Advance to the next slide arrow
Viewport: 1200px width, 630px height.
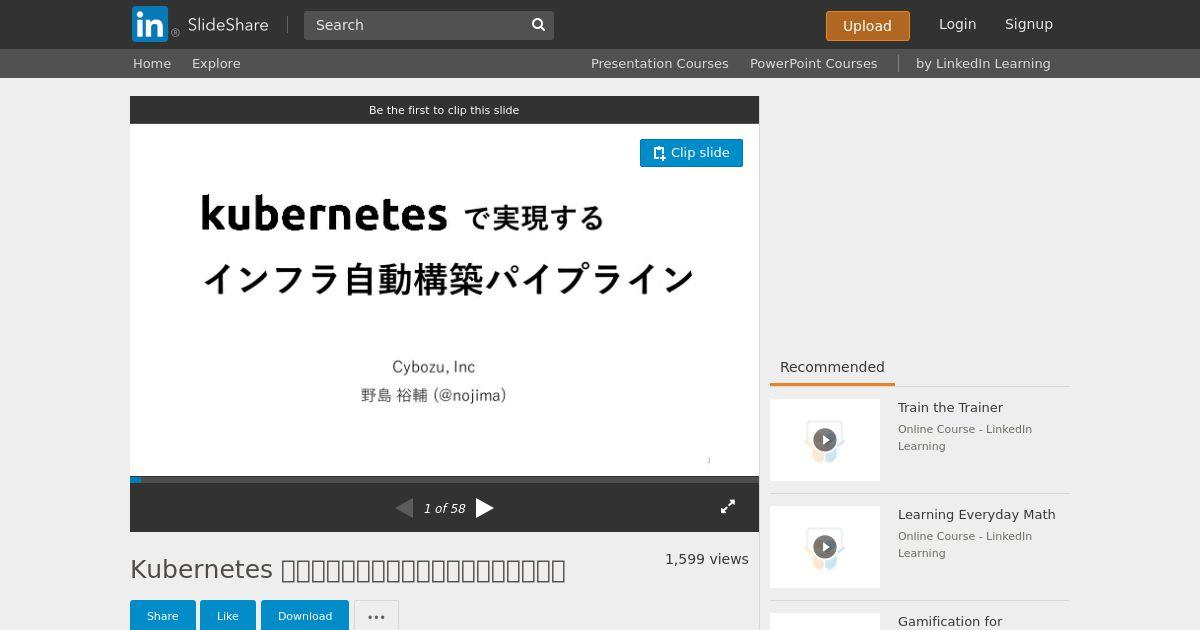[x=485, y=508]
